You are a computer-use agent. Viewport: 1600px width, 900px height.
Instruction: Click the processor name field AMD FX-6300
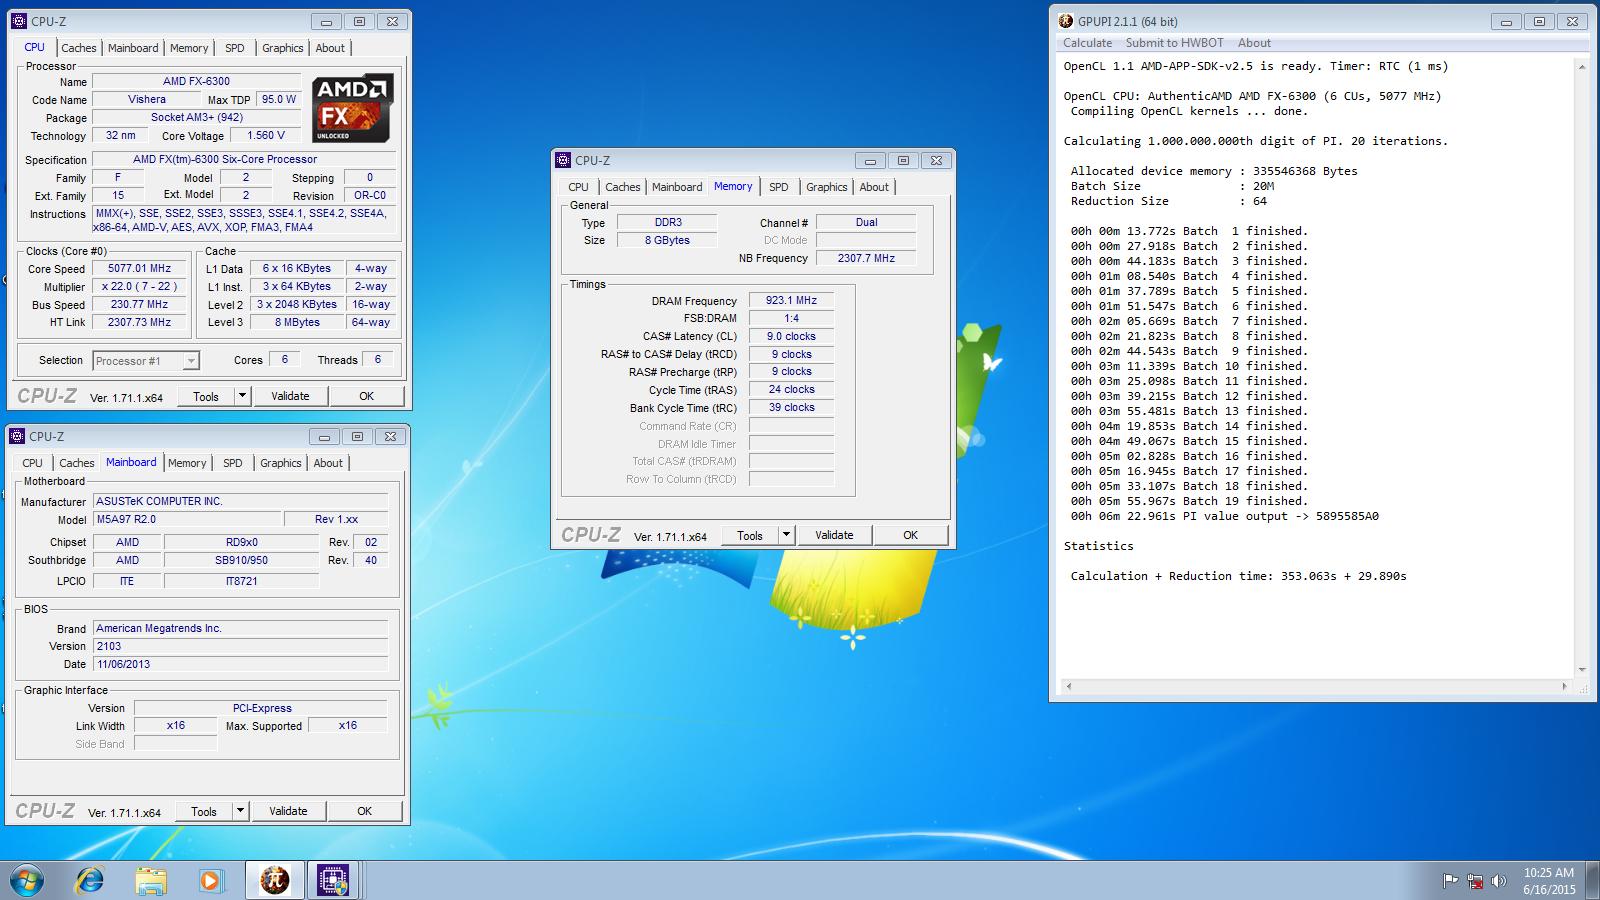point(196,82)
